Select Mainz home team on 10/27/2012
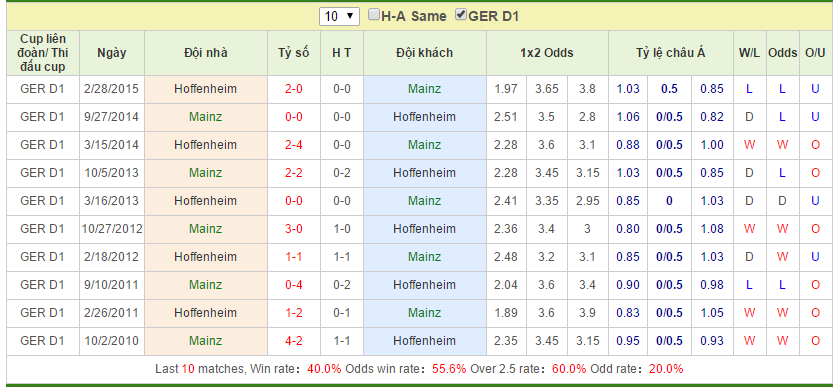This screenshot has width=833, height=387. point(206,229)
